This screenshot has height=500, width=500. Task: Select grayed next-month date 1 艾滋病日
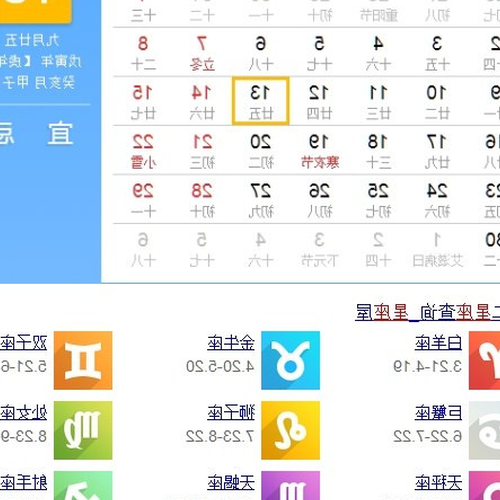point(437,249)
